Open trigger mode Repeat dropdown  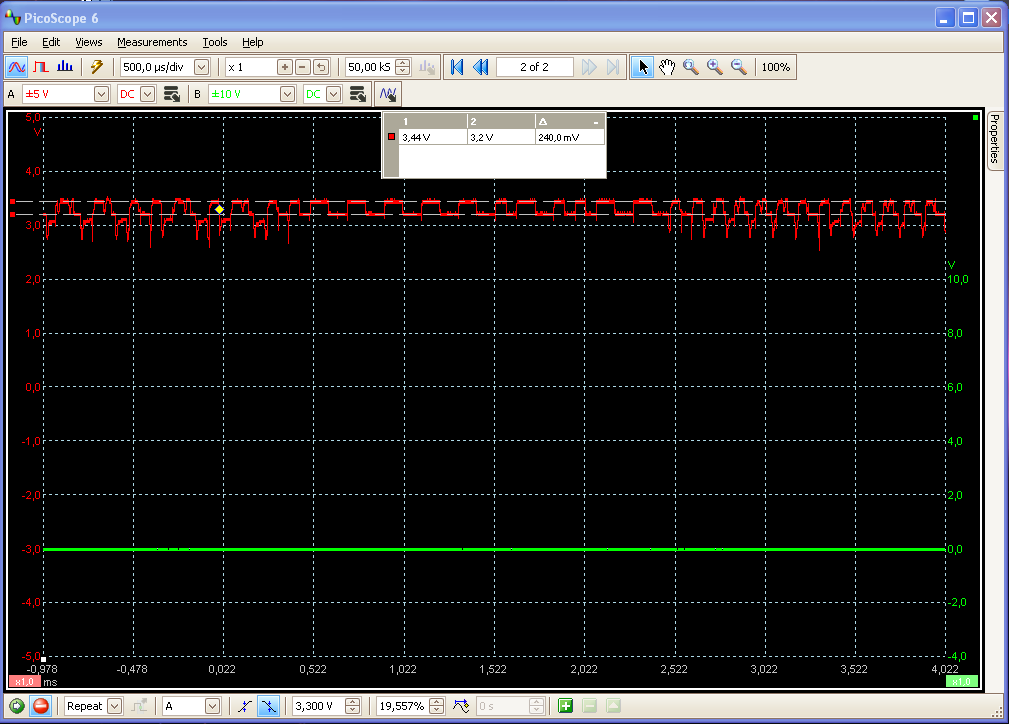coord(114,706)
